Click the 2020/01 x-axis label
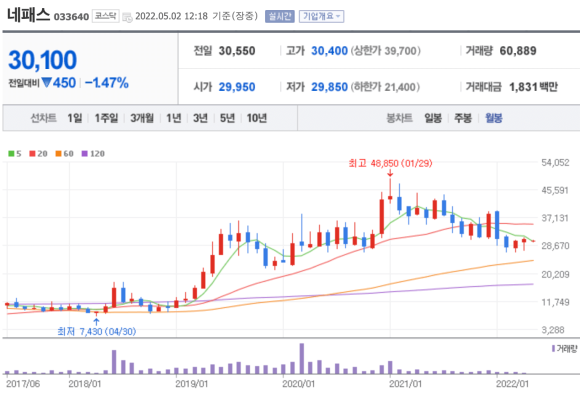Screen dimensions: 580x393 298,384
